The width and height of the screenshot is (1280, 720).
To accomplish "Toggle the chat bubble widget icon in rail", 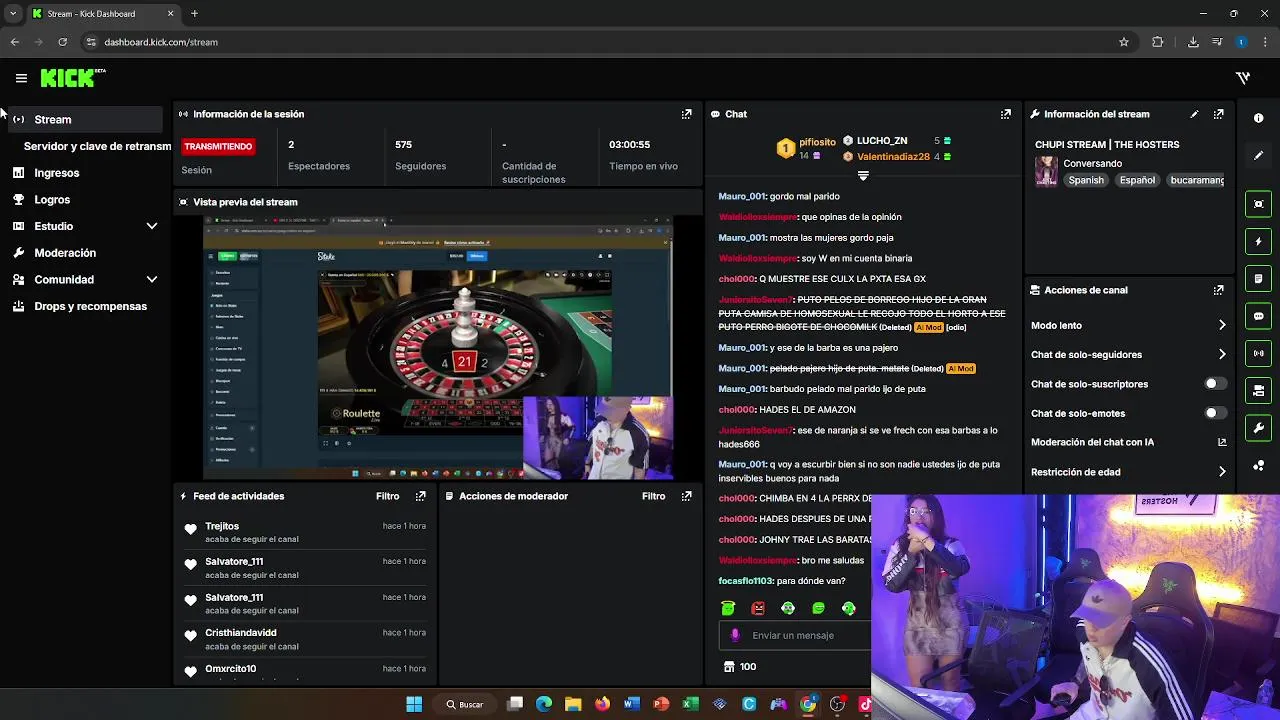I will 1258,316.
